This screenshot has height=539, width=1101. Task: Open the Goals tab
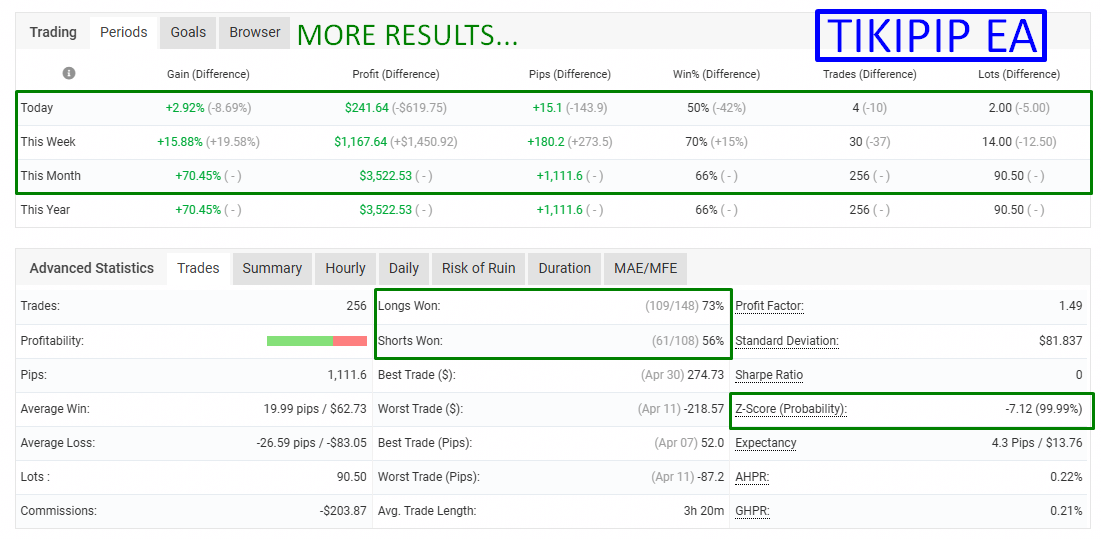point(188,32)
